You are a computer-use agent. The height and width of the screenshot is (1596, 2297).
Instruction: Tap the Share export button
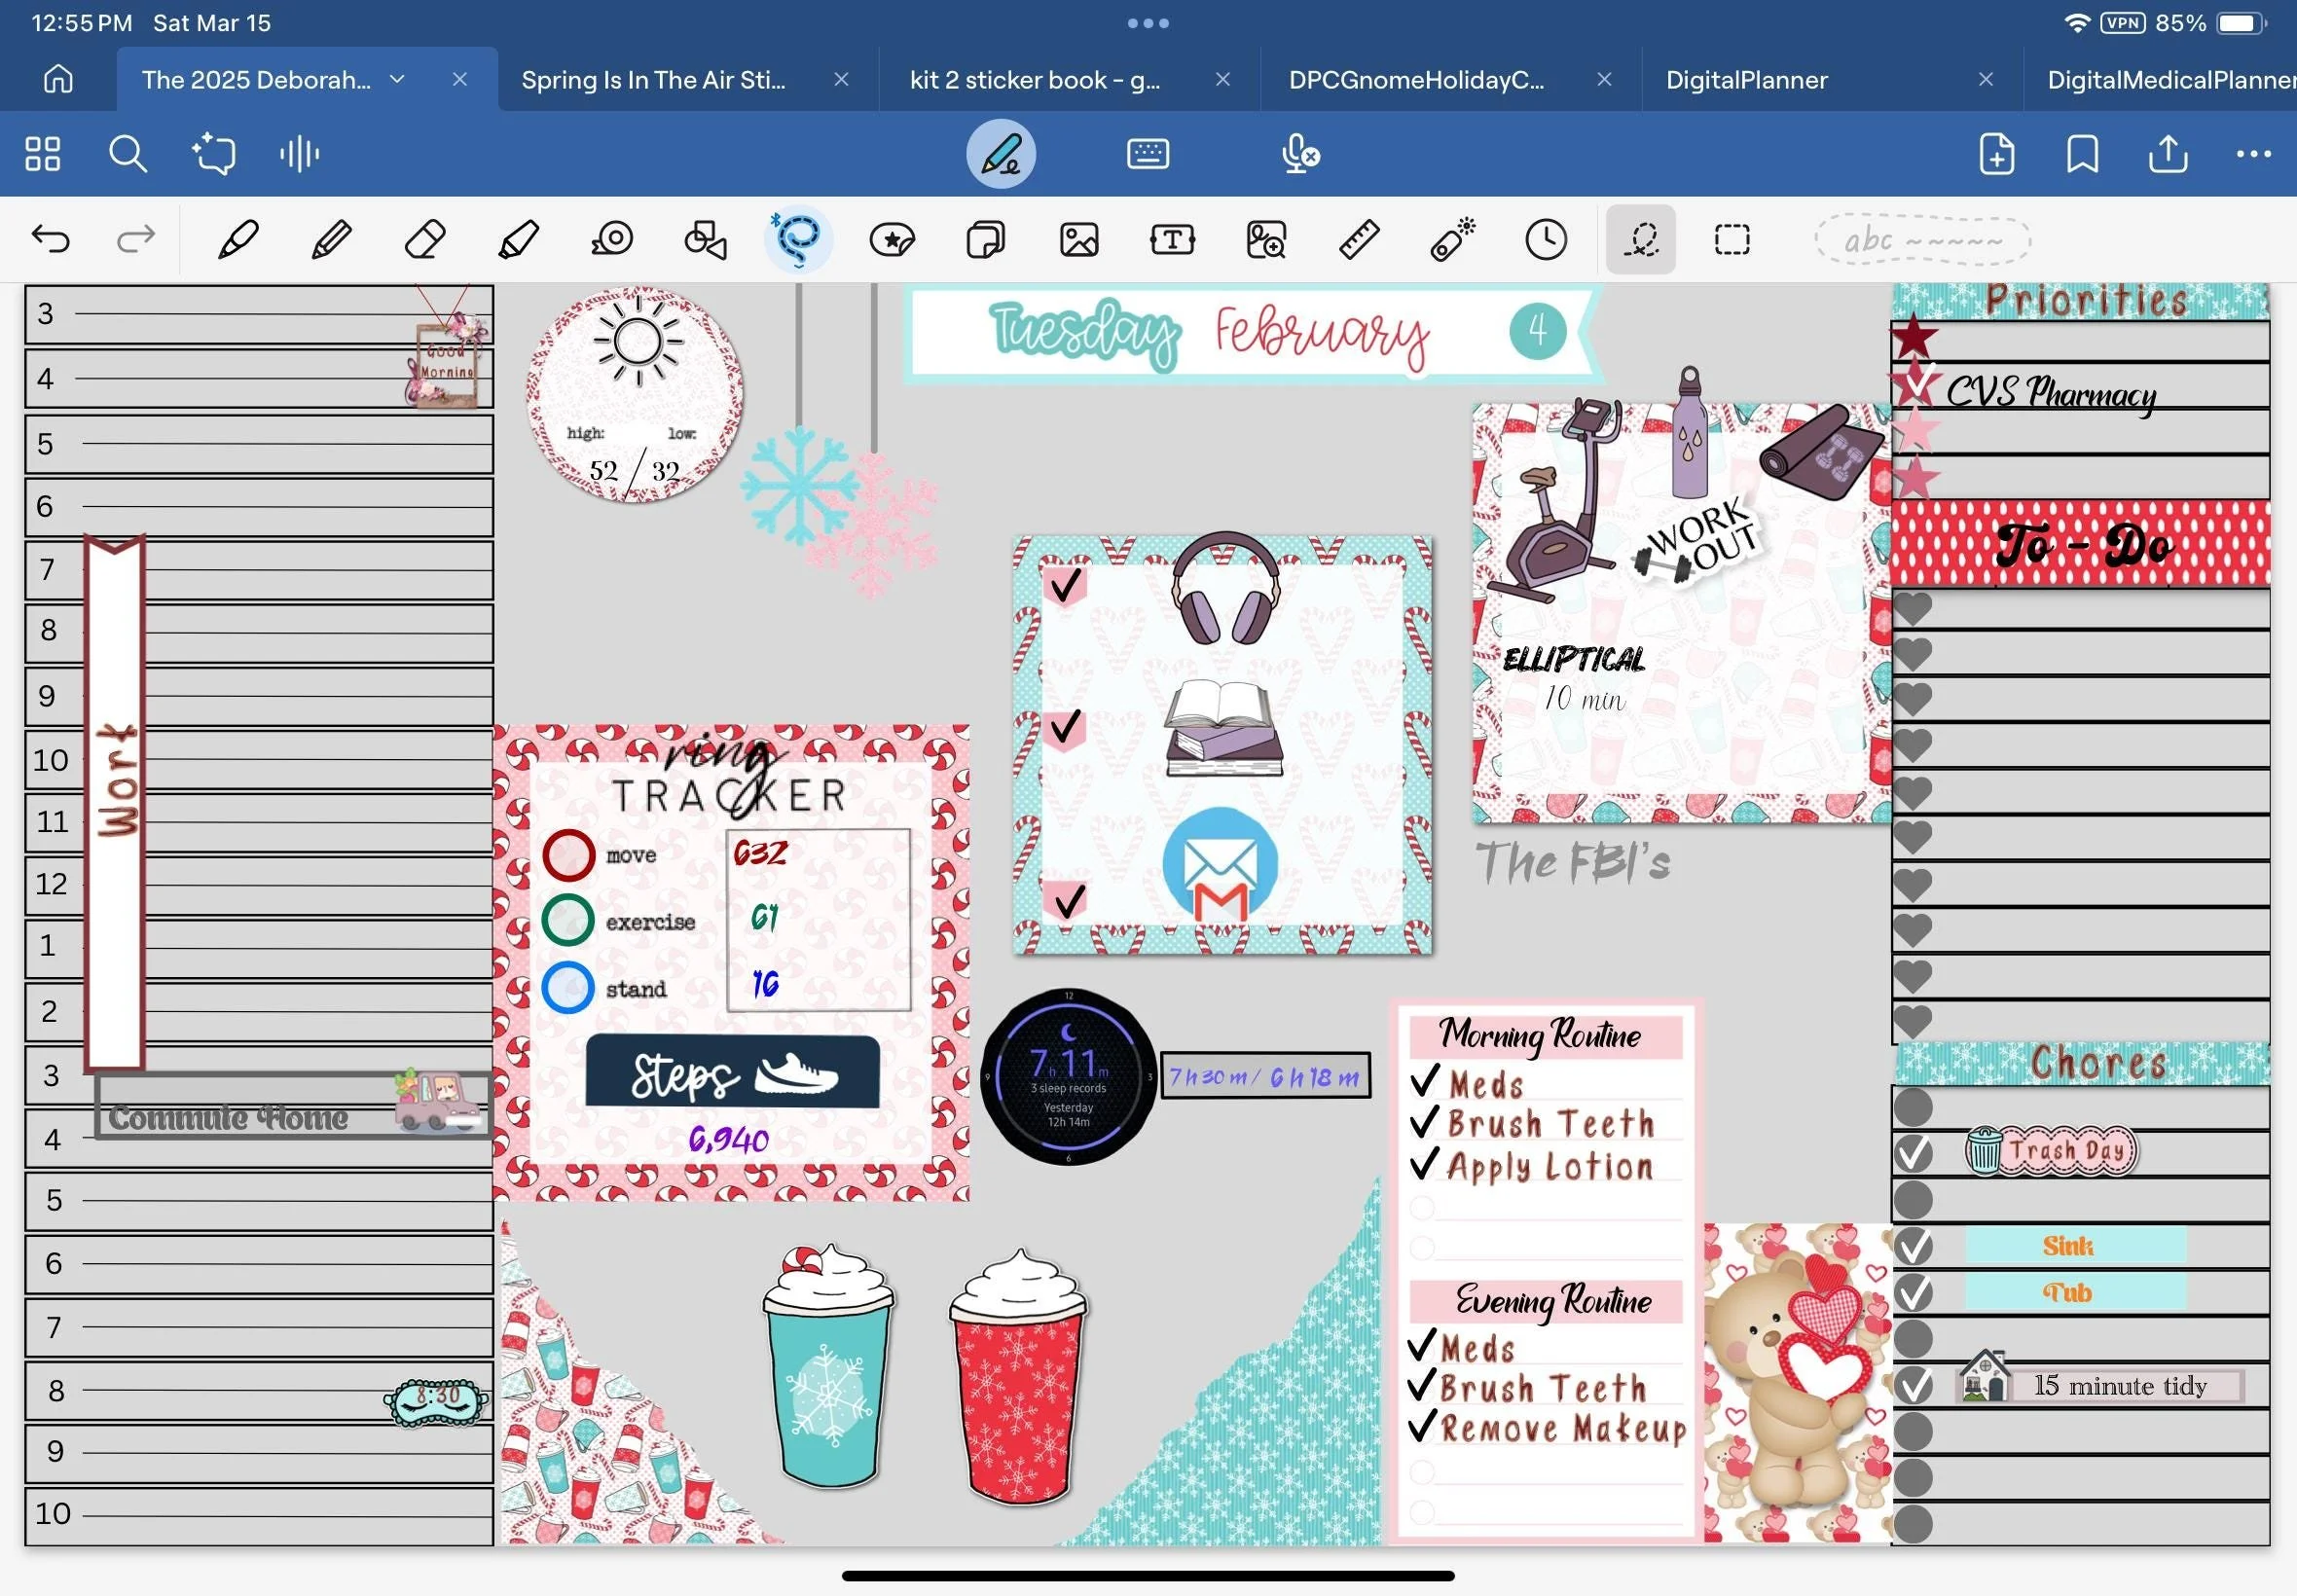point(2167,154)
